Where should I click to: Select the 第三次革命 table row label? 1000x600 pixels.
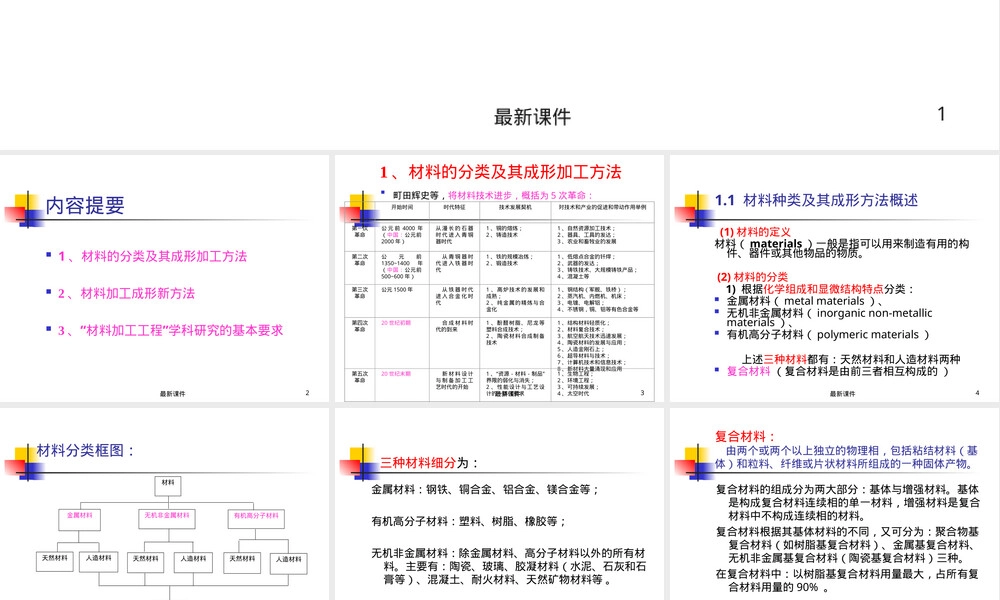click(360, 293)
